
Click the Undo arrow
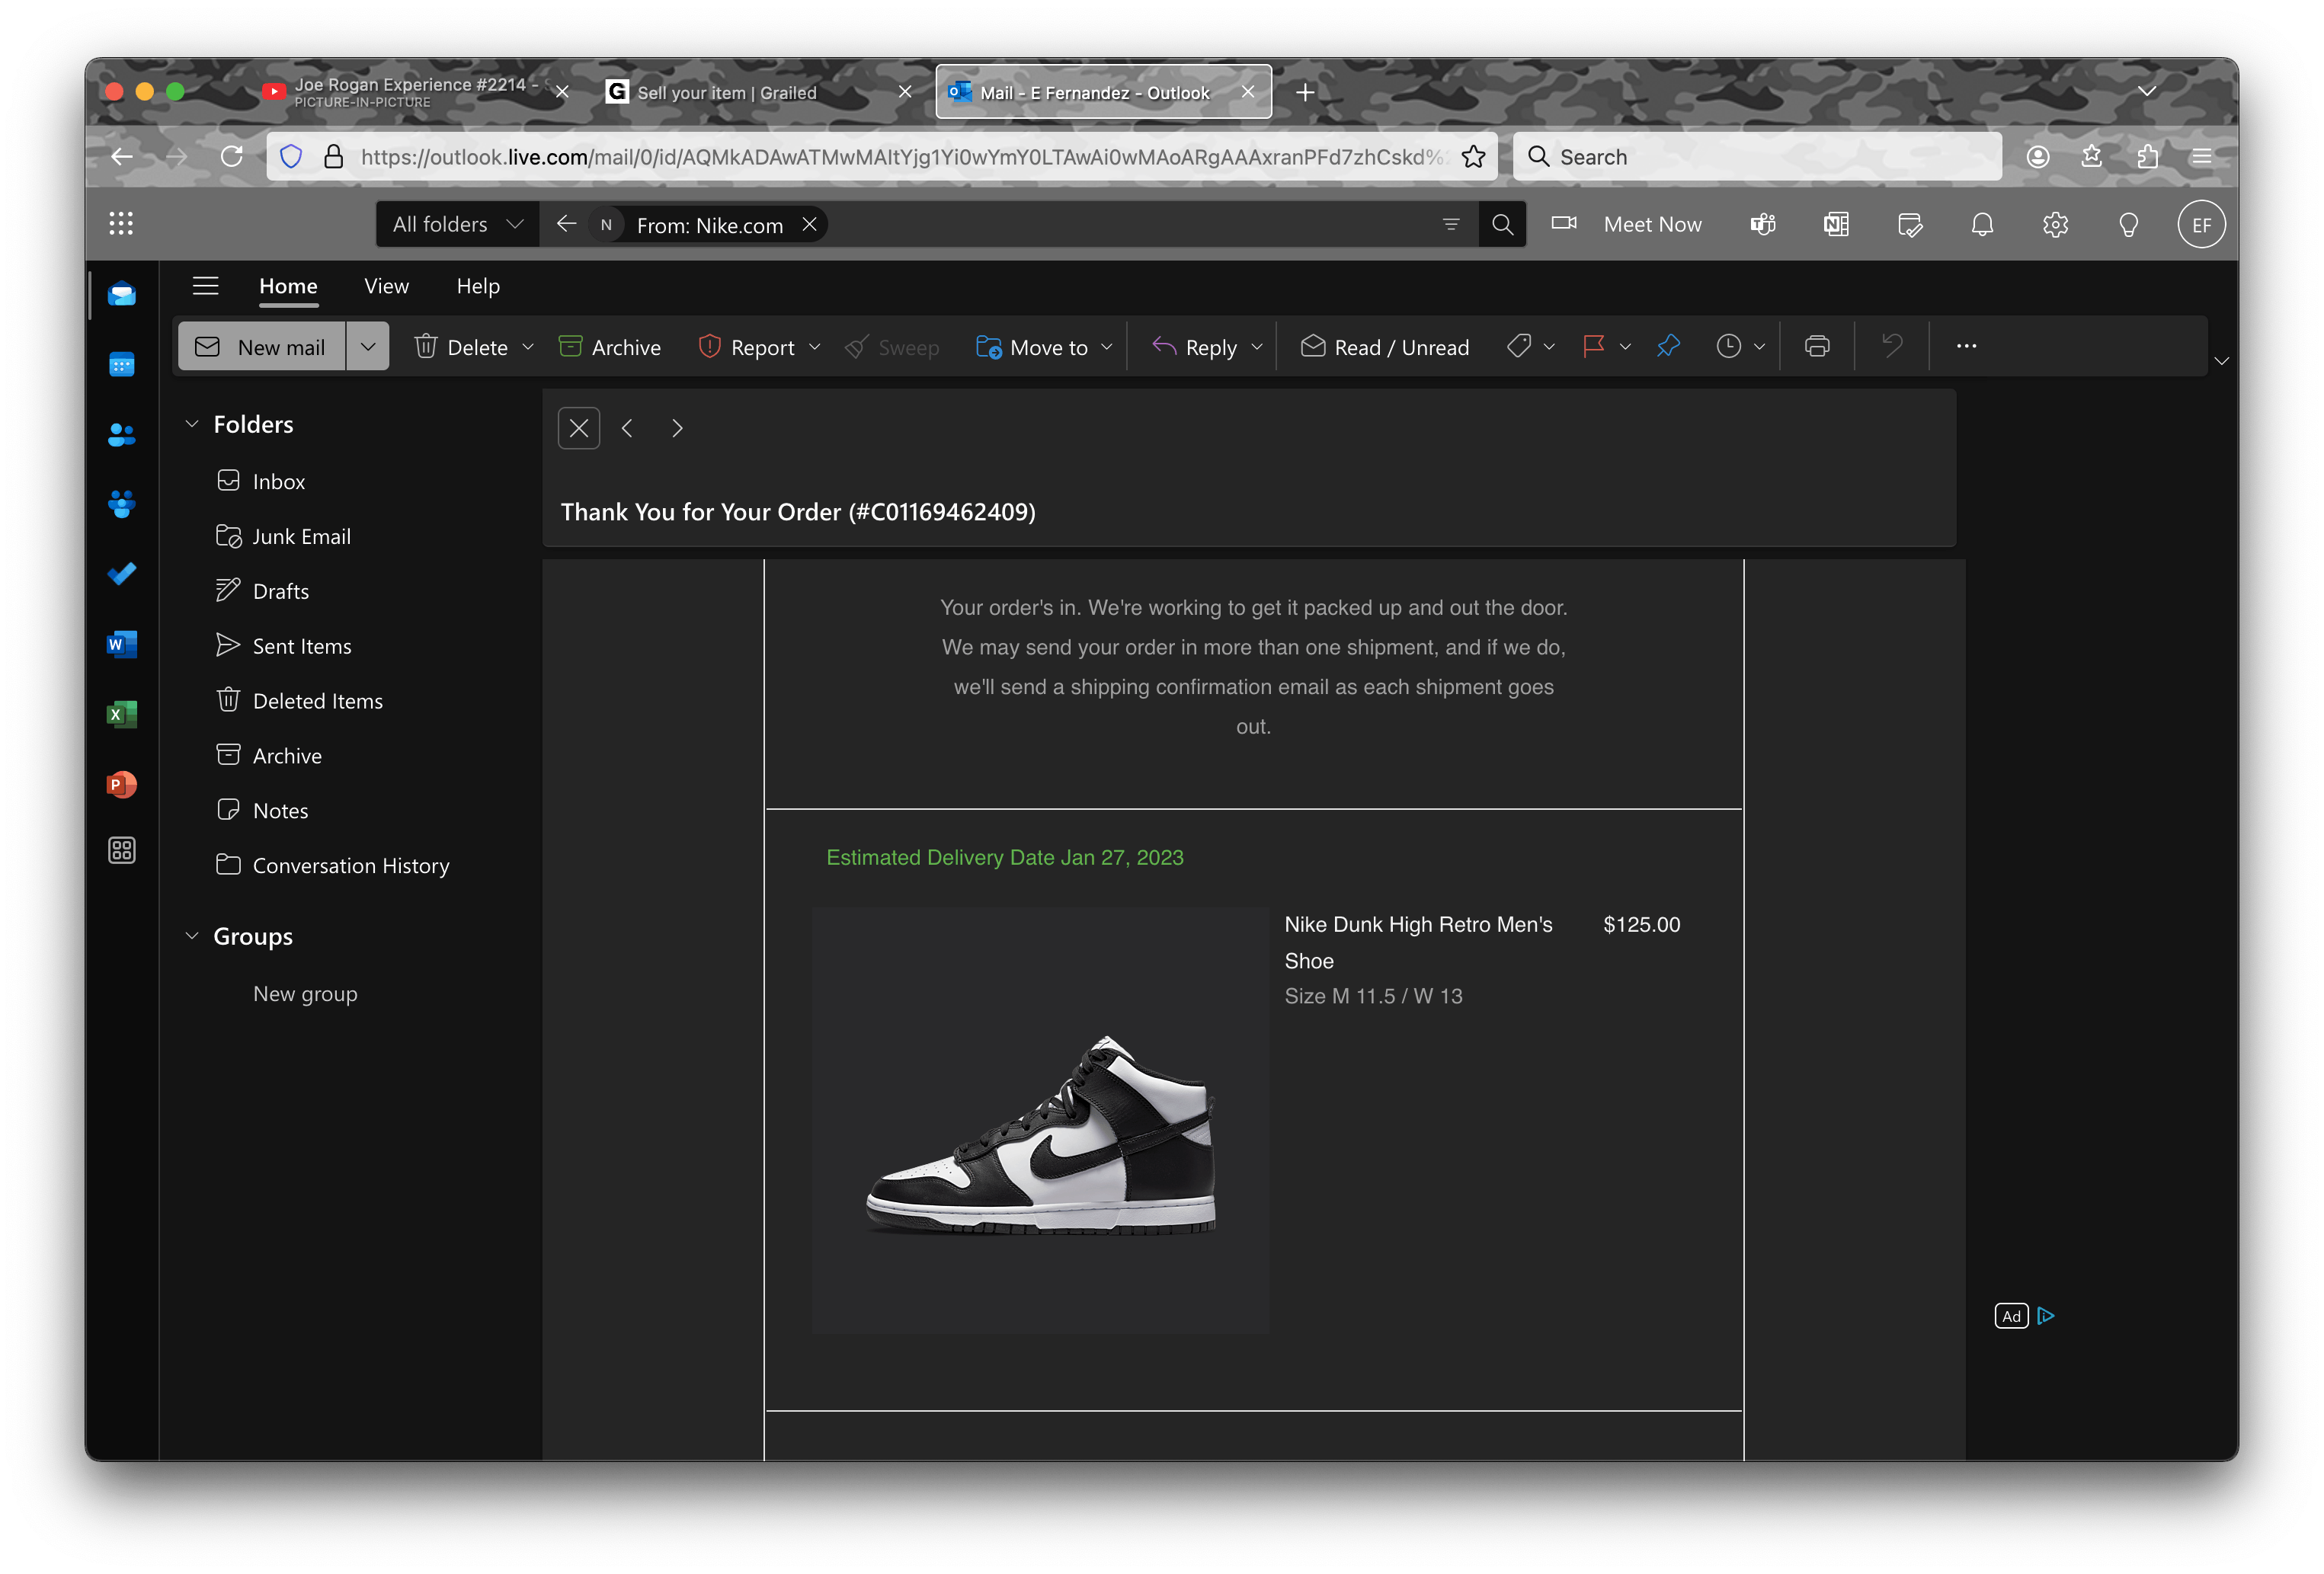click(1892, 346)
